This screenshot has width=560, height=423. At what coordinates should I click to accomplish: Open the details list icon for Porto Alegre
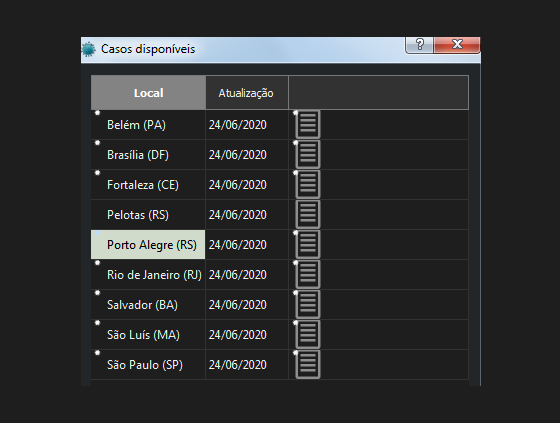[x=308, y=244]
